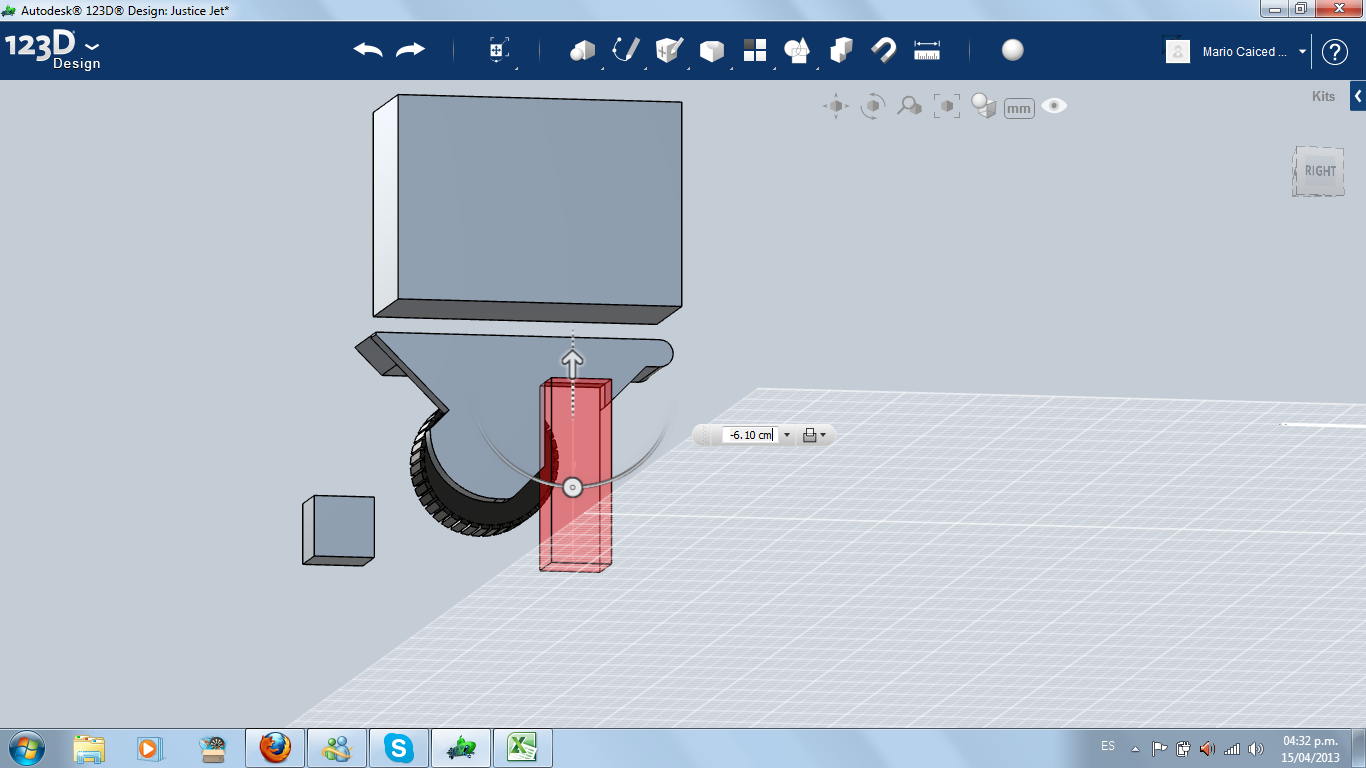The width and height of the screenshot is (1366, 768).
Task: Select the Zoom magnifier tool
Action: (x=909, y=106)
